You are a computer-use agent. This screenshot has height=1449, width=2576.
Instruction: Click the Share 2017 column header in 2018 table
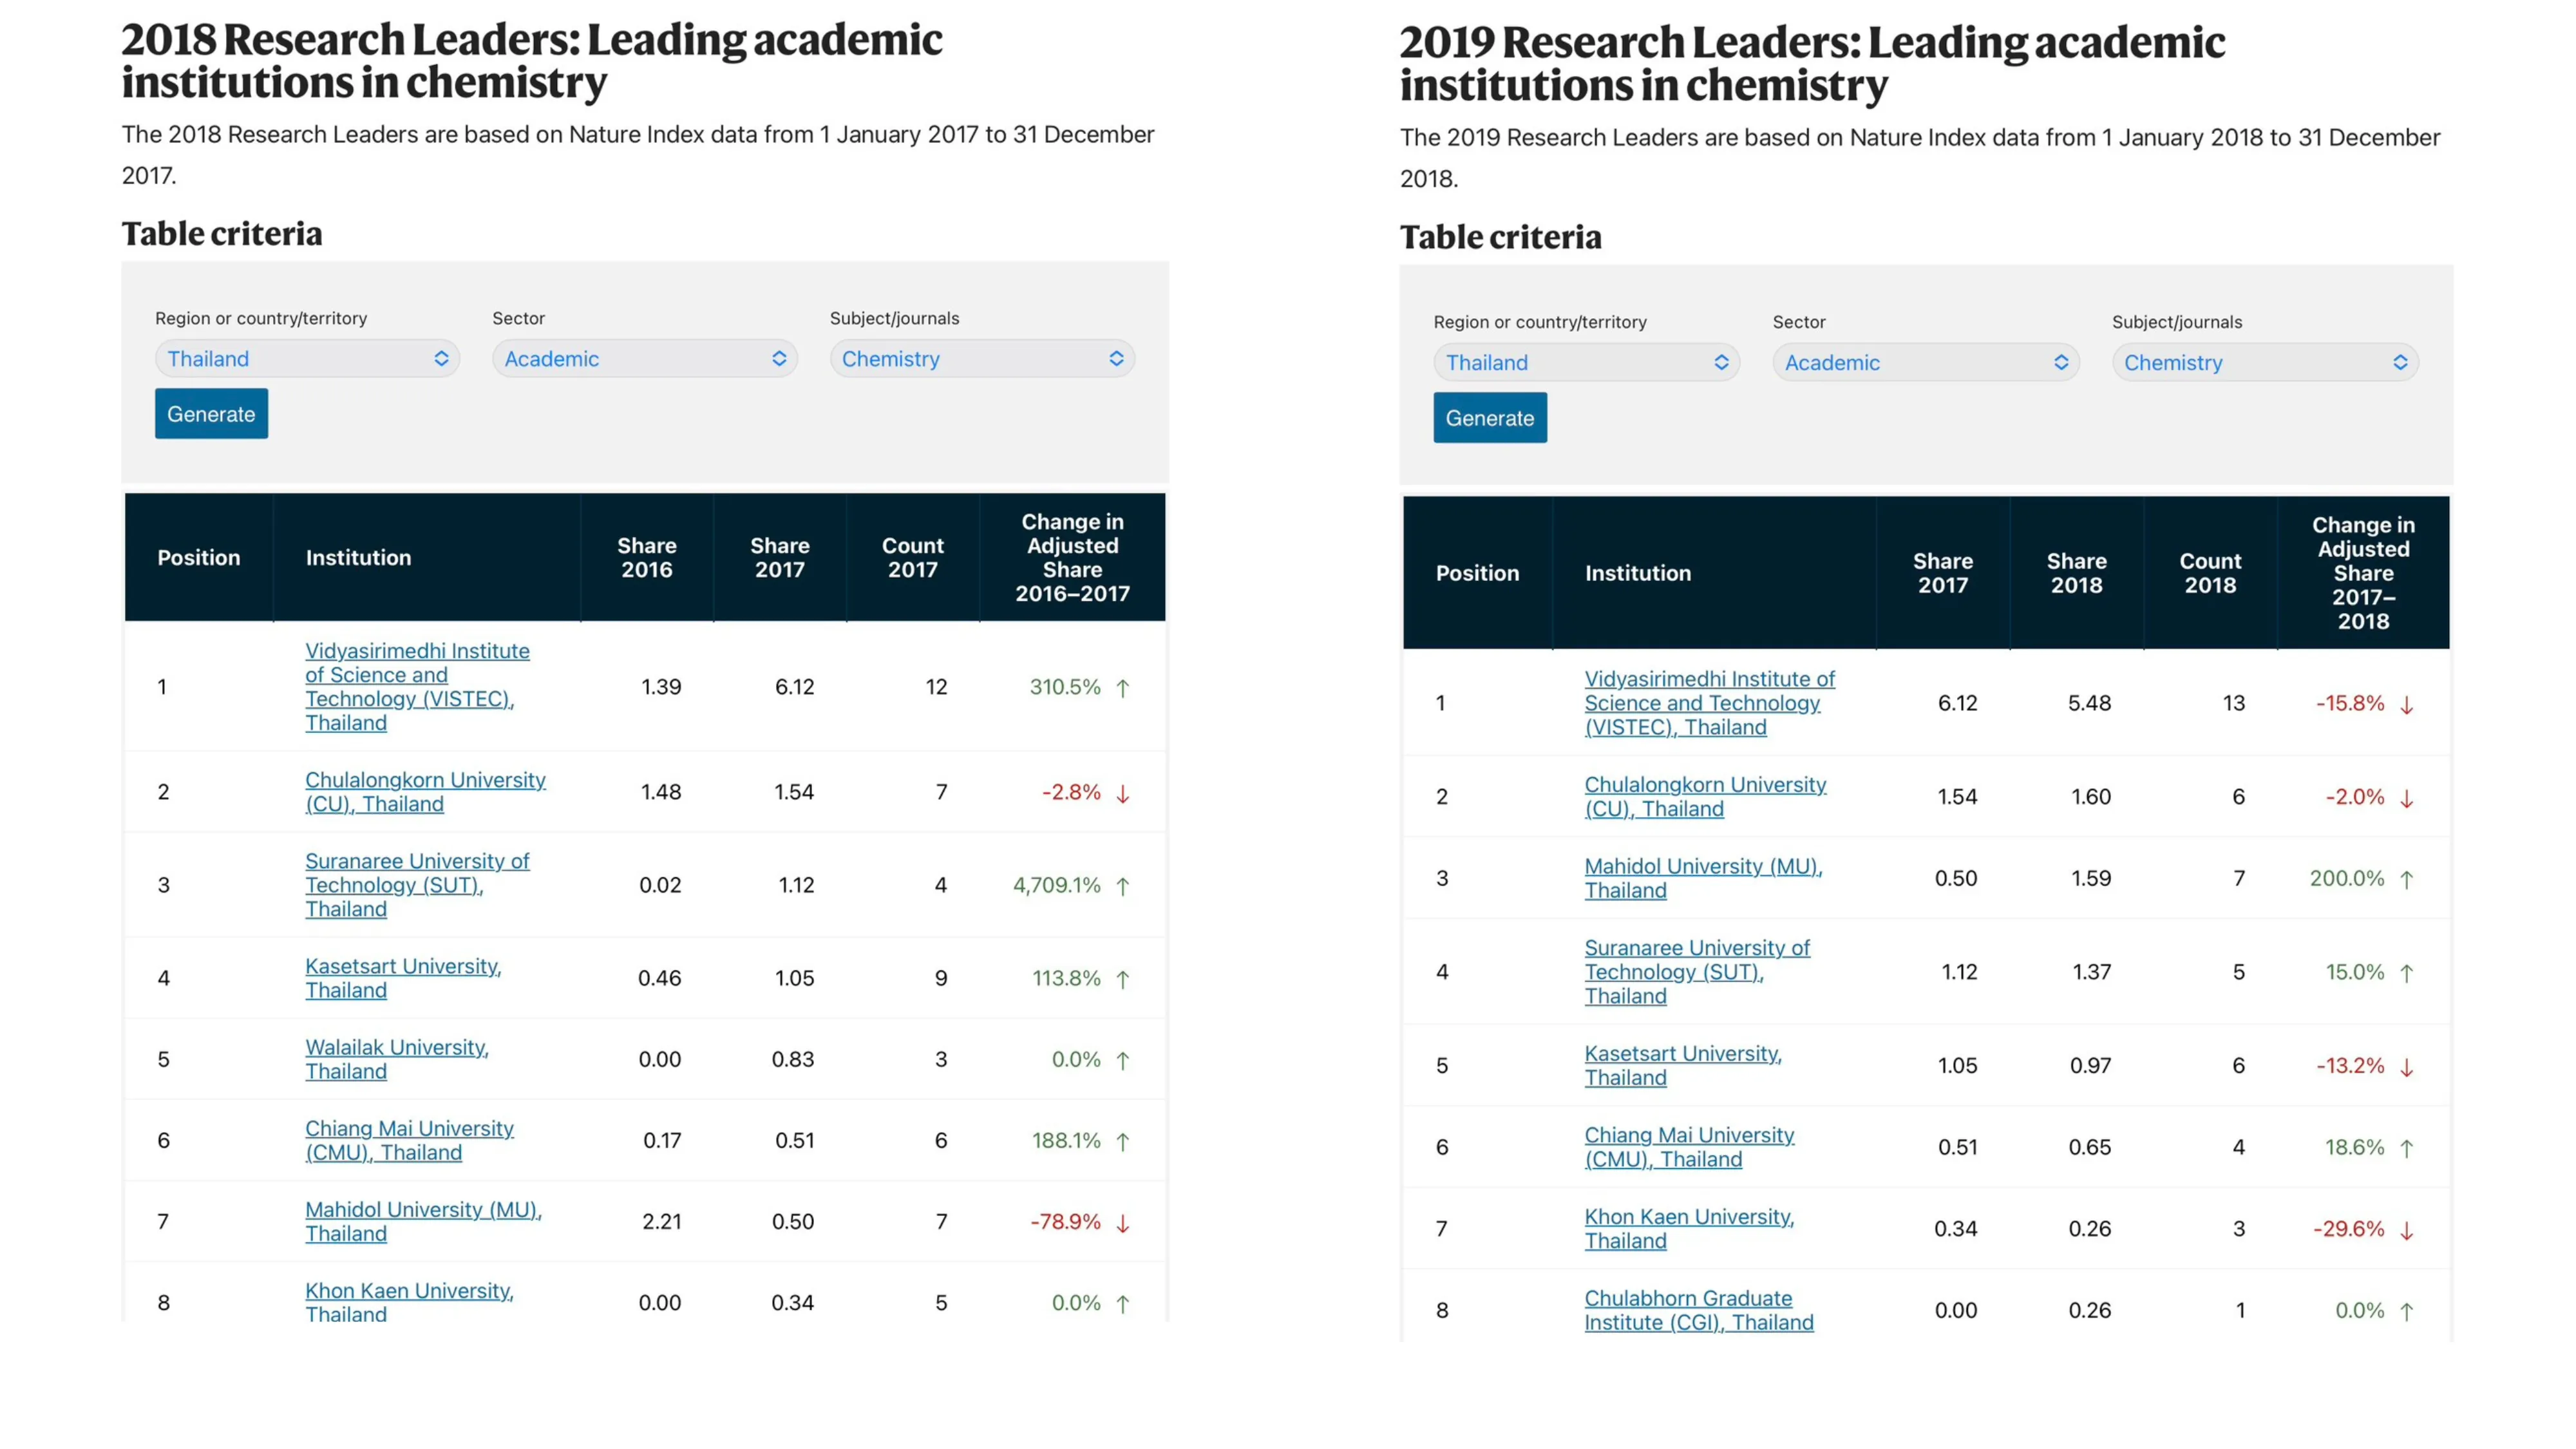[x=779, y=558]
